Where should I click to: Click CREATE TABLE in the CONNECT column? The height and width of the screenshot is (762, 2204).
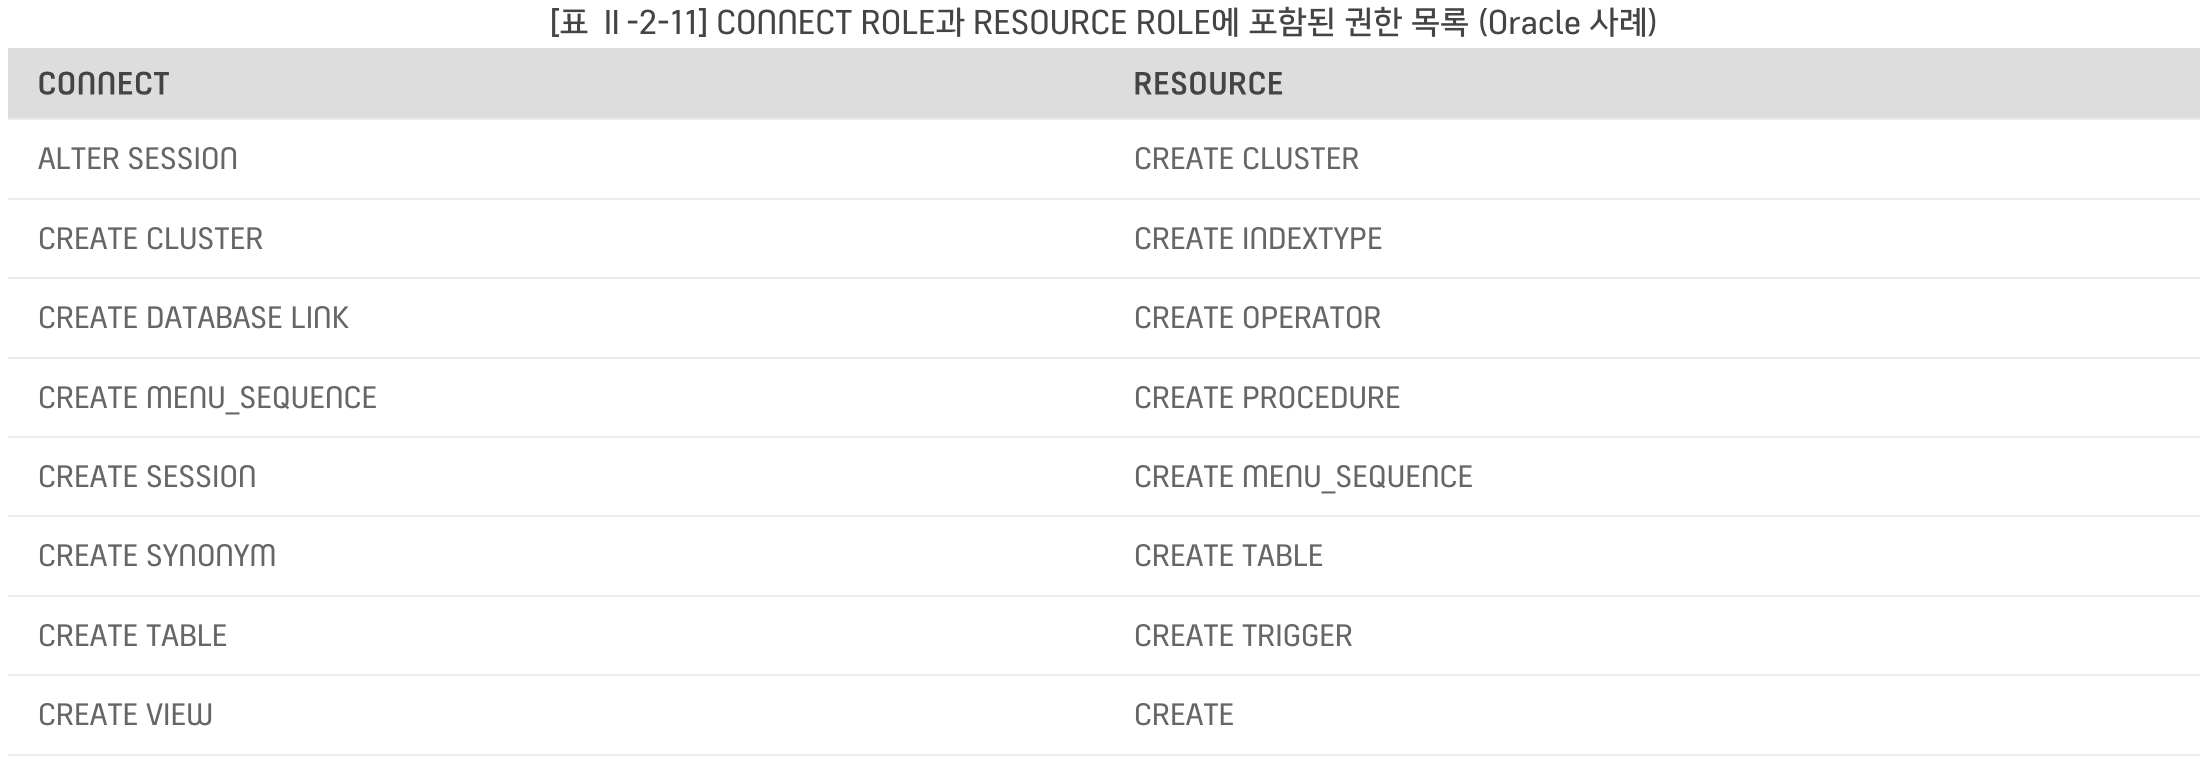pyautogui.click(x=133, y=636)
